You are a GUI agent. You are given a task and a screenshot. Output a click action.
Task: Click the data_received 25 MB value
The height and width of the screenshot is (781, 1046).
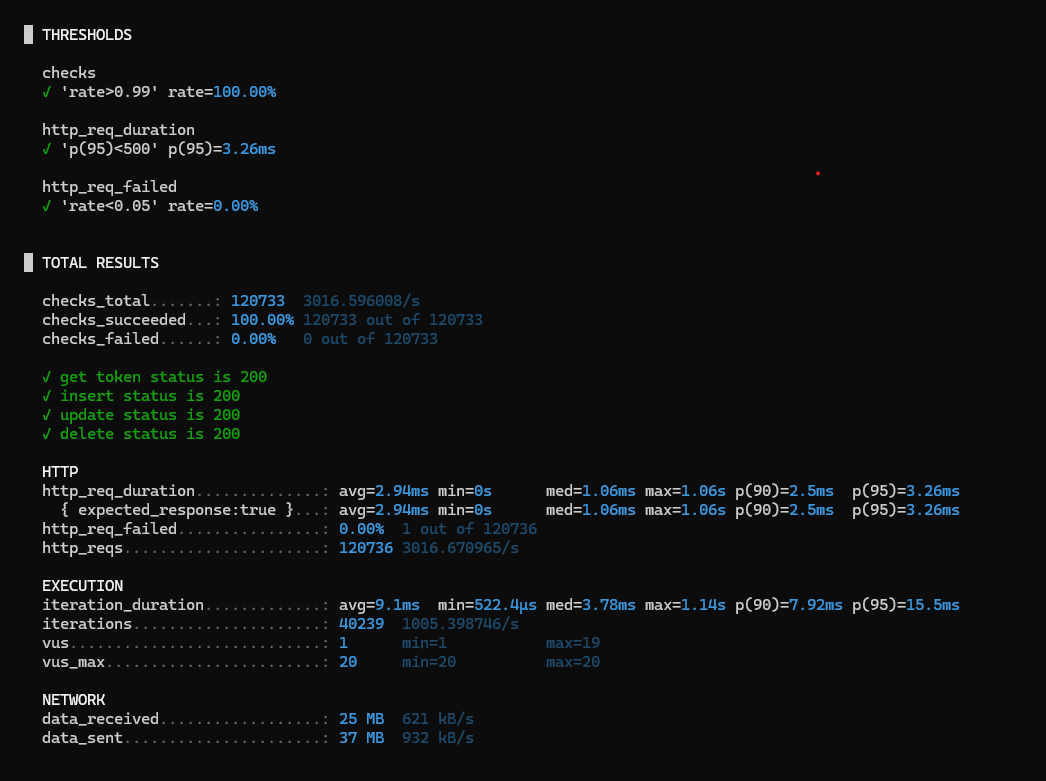(361, 719)
